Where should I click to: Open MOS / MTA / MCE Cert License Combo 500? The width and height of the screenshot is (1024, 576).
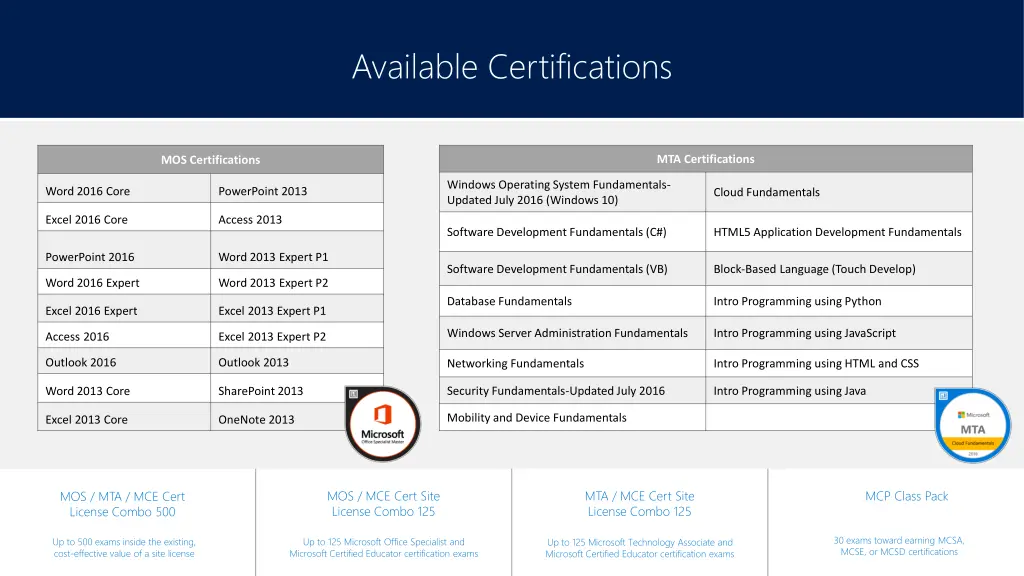(123, 504)
